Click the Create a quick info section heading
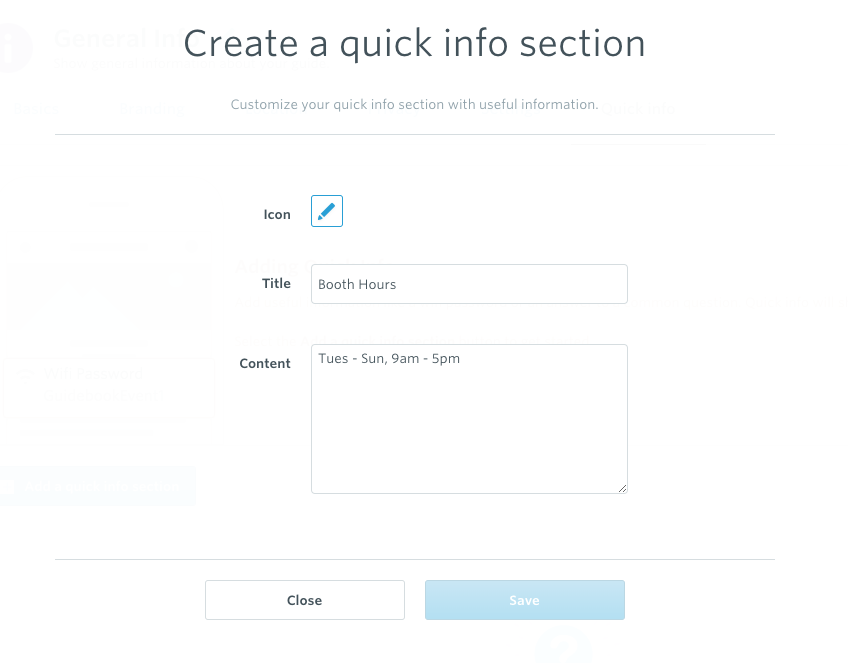This screenshot has height=663, width=848. 414,43
